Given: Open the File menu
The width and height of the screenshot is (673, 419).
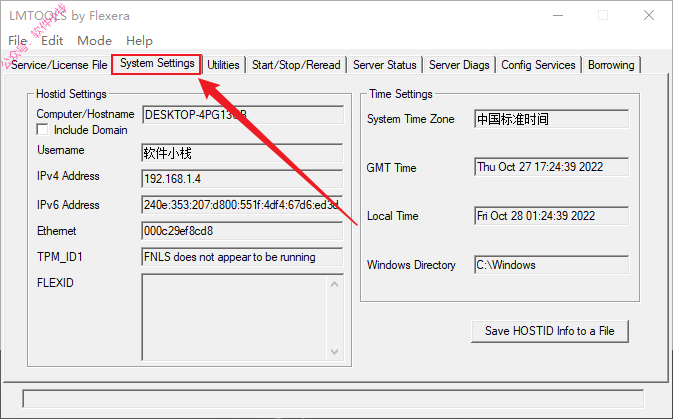Looking at the screenshot, I should [x=18, y=41].
